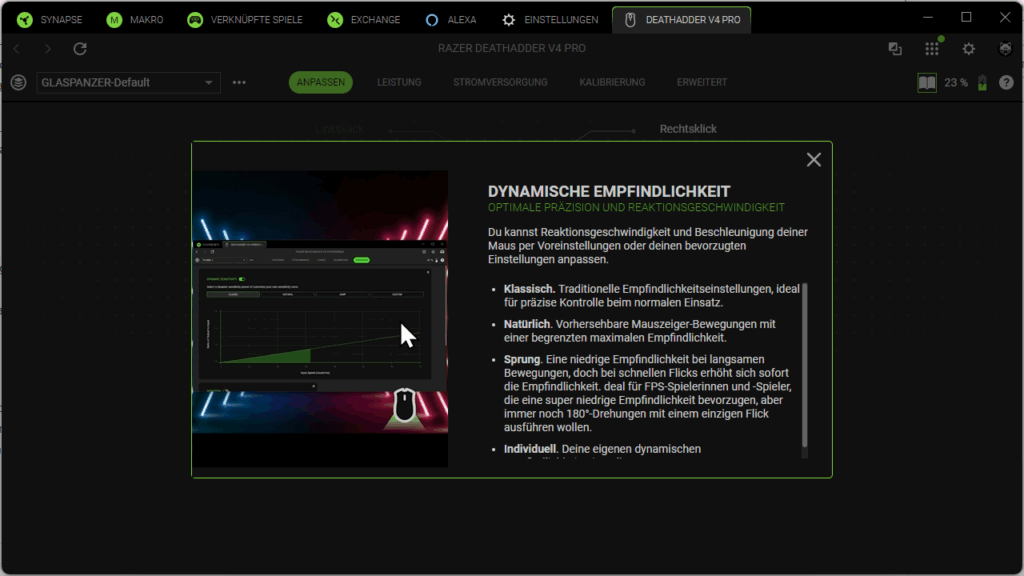Go to the Exchange tab
The width and height of the screenshot is (1024, 576).
coord(364,20)
